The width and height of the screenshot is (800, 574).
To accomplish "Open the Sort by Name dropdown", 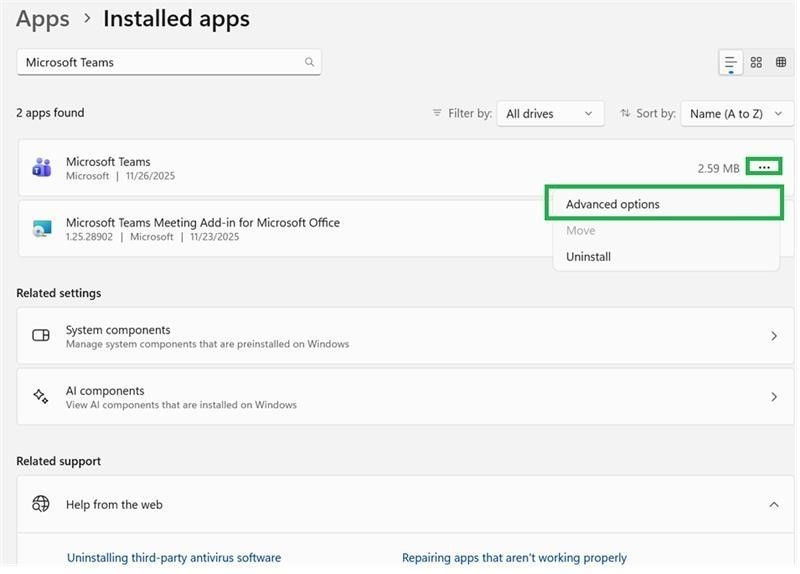I will pyautogui.click(x=736, y=114).
